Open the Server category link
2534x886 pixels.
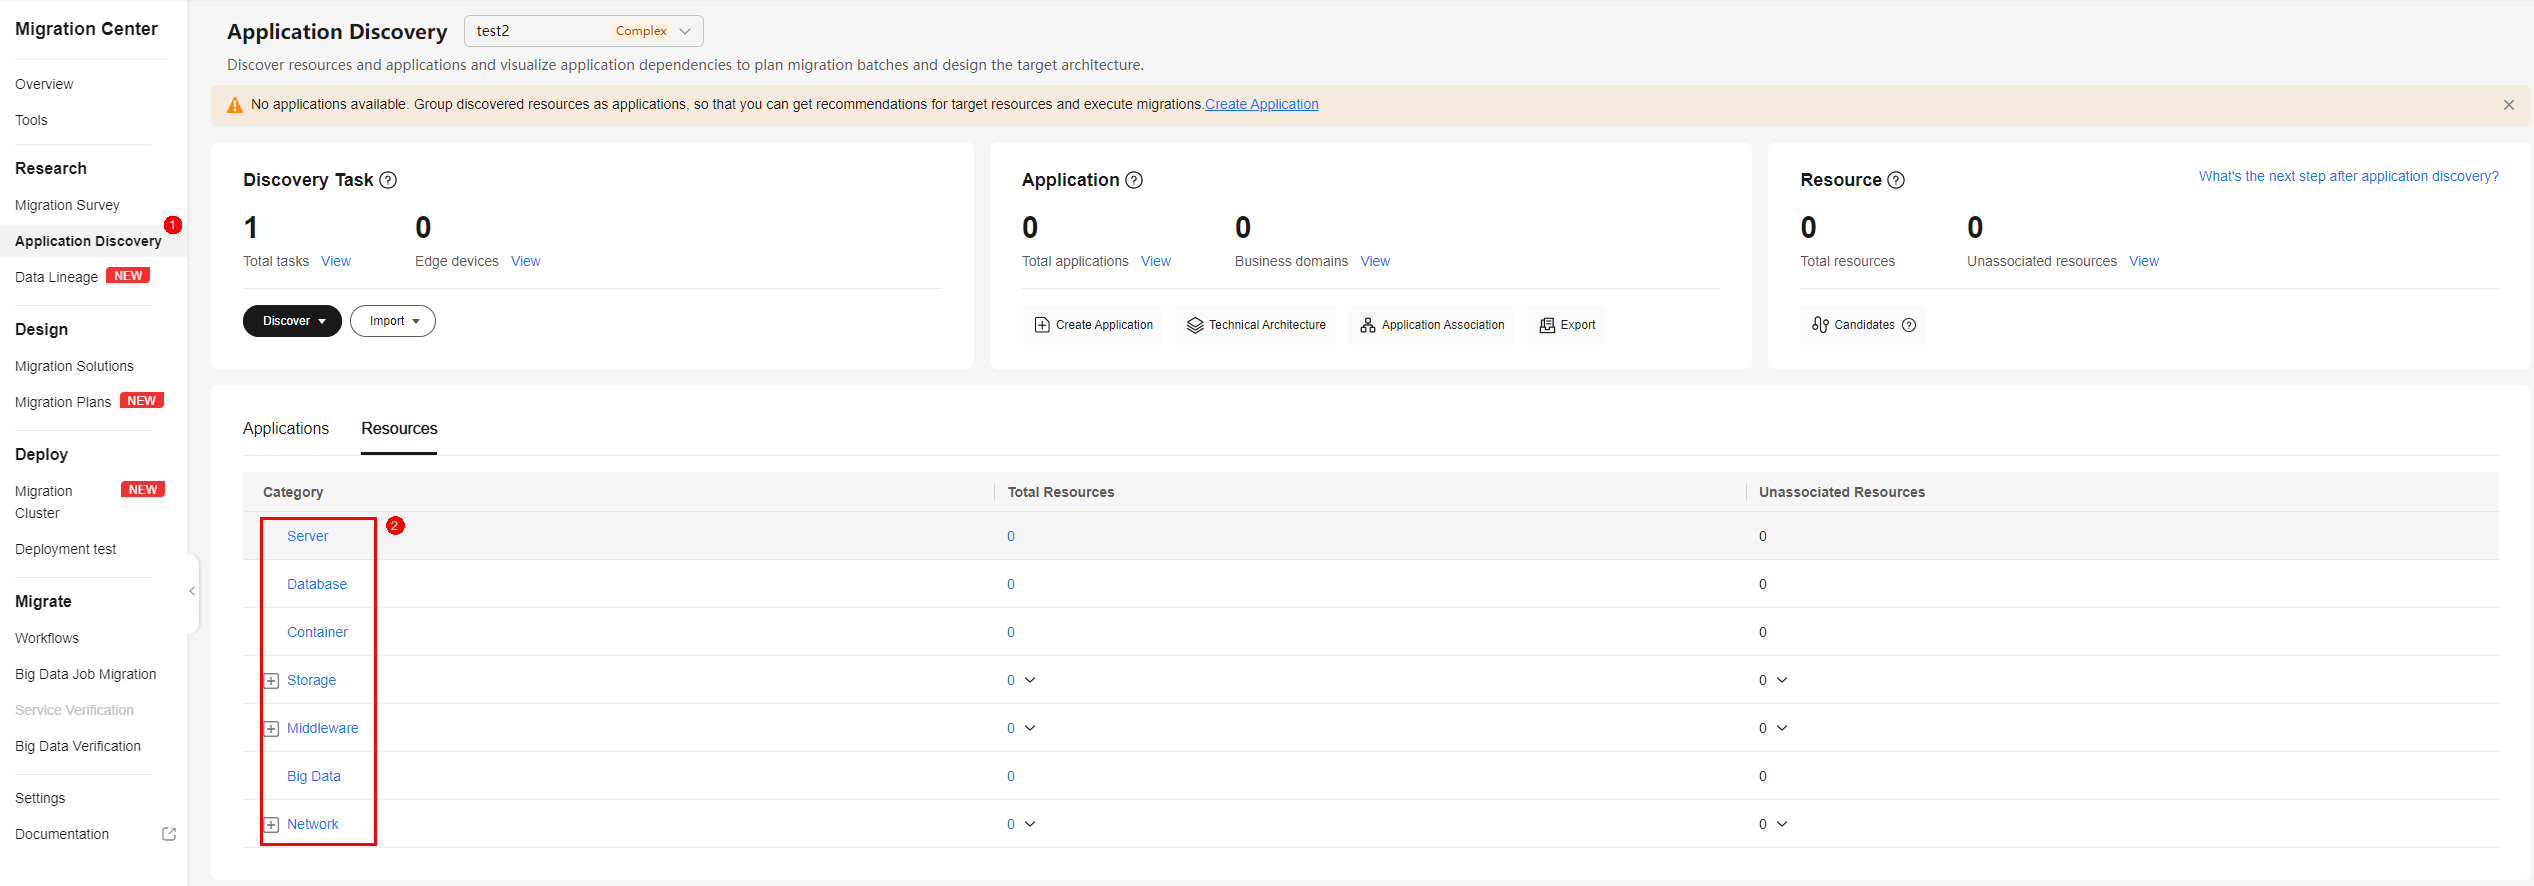click(x=307, y=536)
